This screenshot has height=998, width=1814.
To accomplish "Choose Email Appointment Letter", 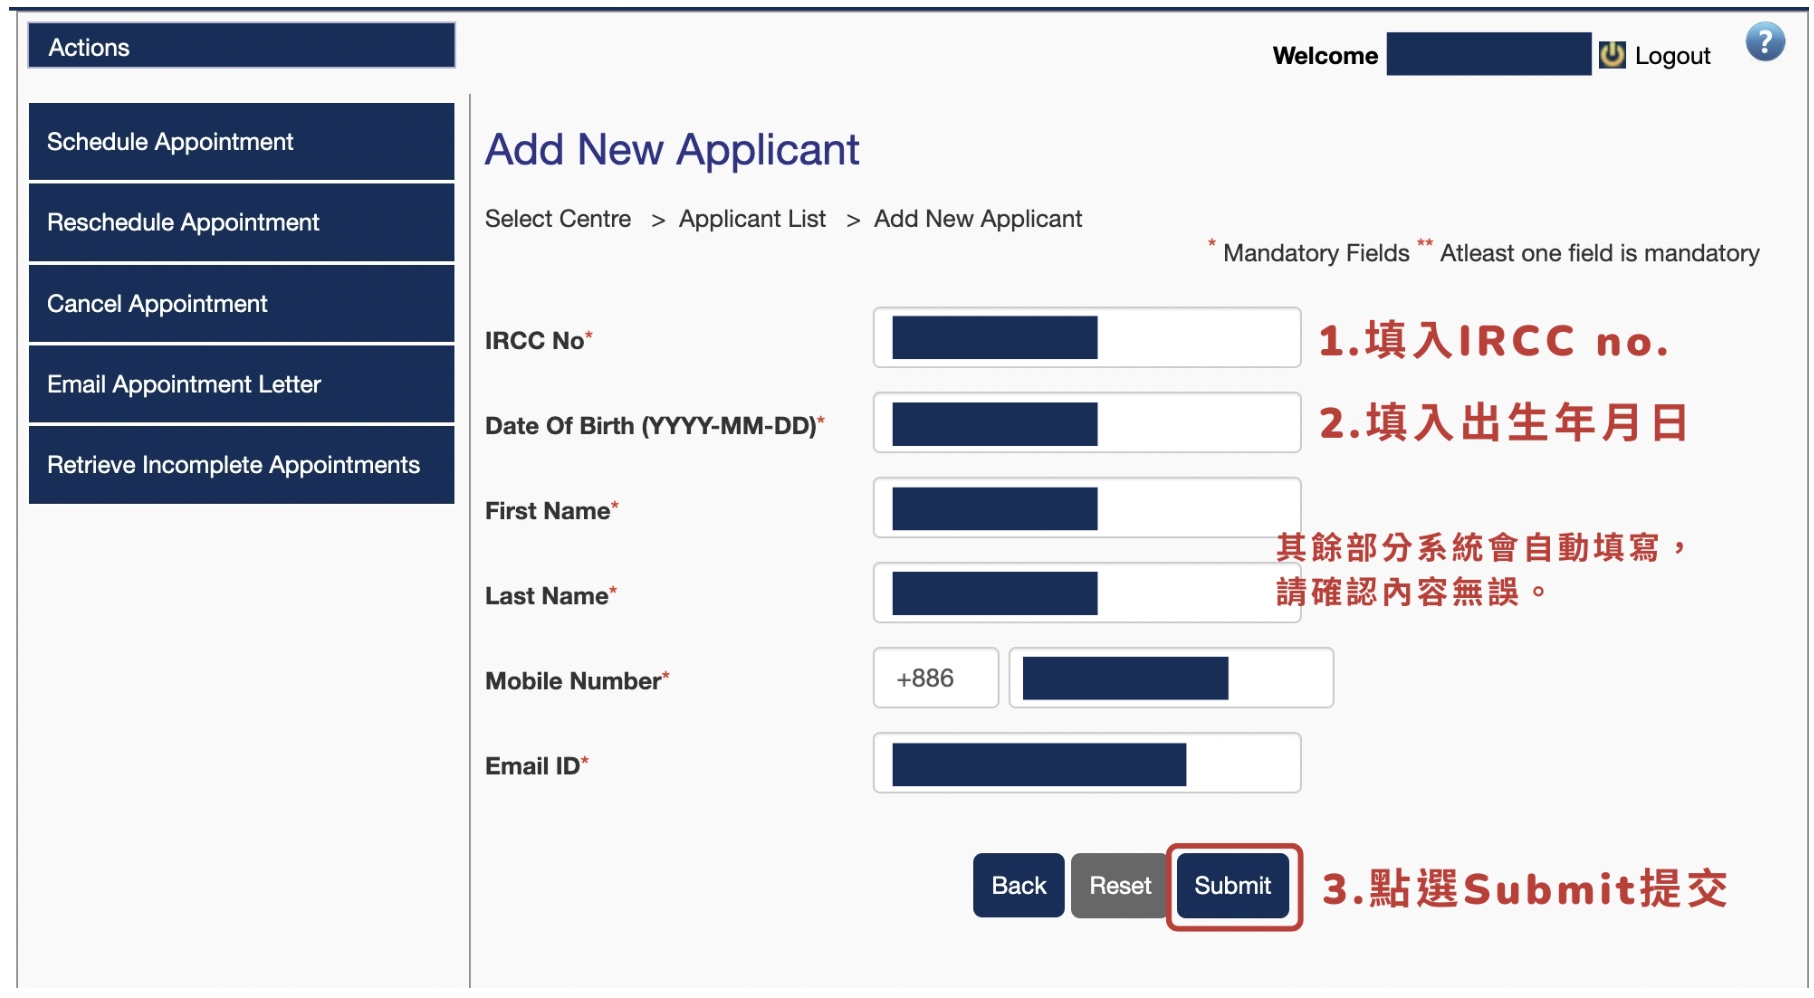I will click(x=241, y=385).
